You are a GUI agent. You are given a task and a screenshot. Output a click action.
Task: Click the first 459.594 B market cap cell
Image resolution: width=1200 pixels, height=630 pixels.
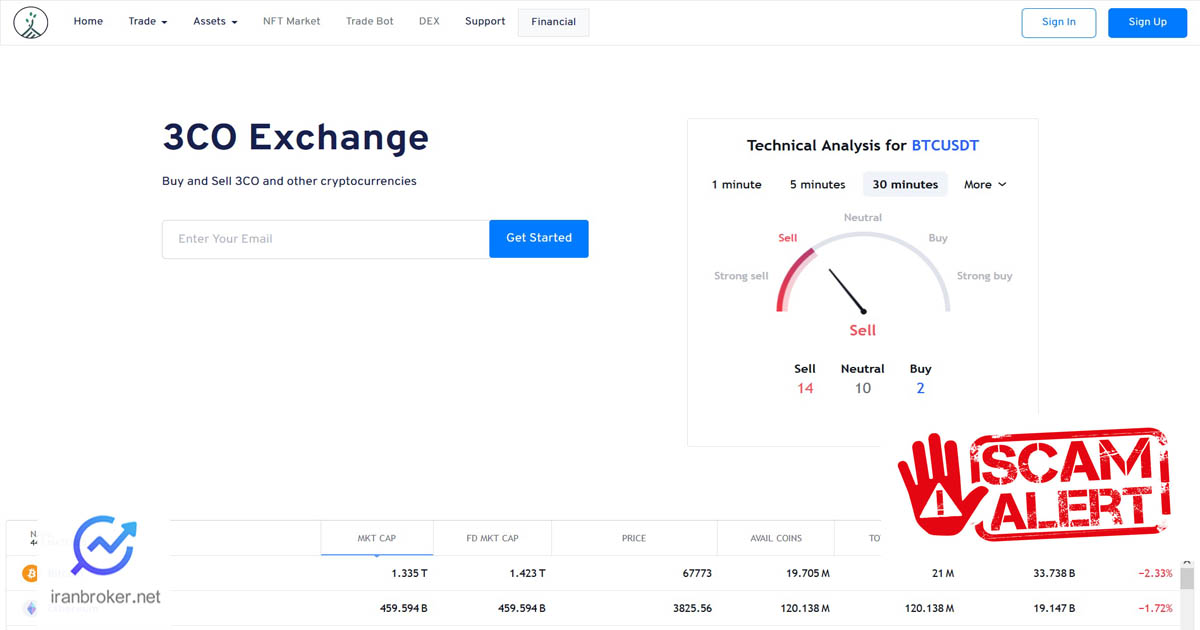(404, 608)
